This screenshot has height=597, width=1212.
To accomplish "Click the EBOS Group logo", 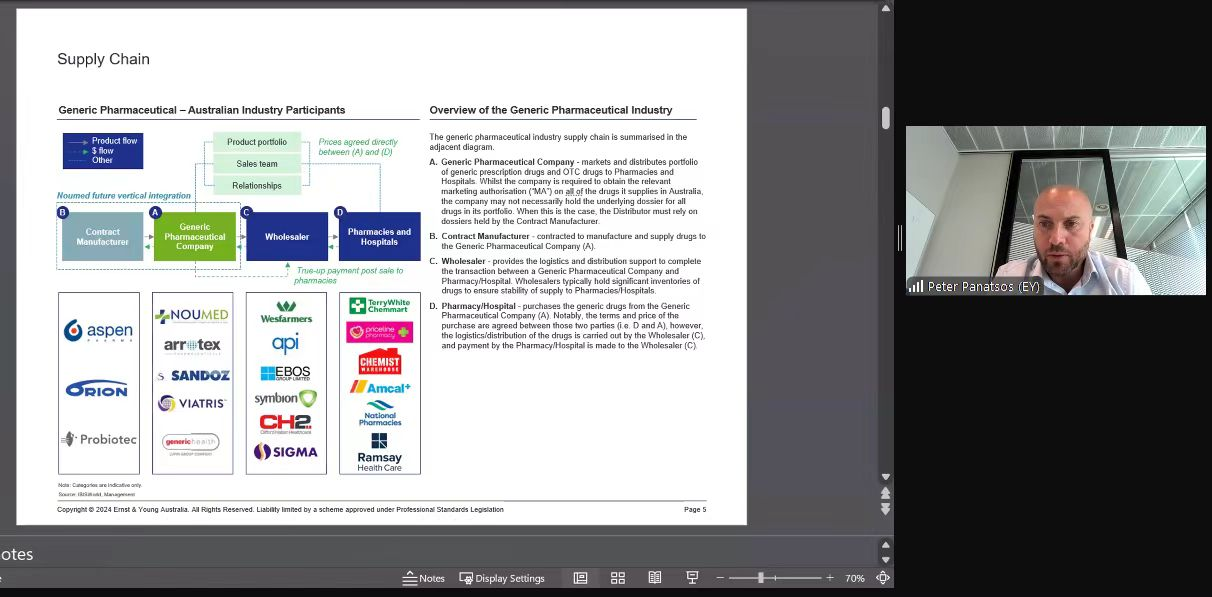I will coord(286,373).
